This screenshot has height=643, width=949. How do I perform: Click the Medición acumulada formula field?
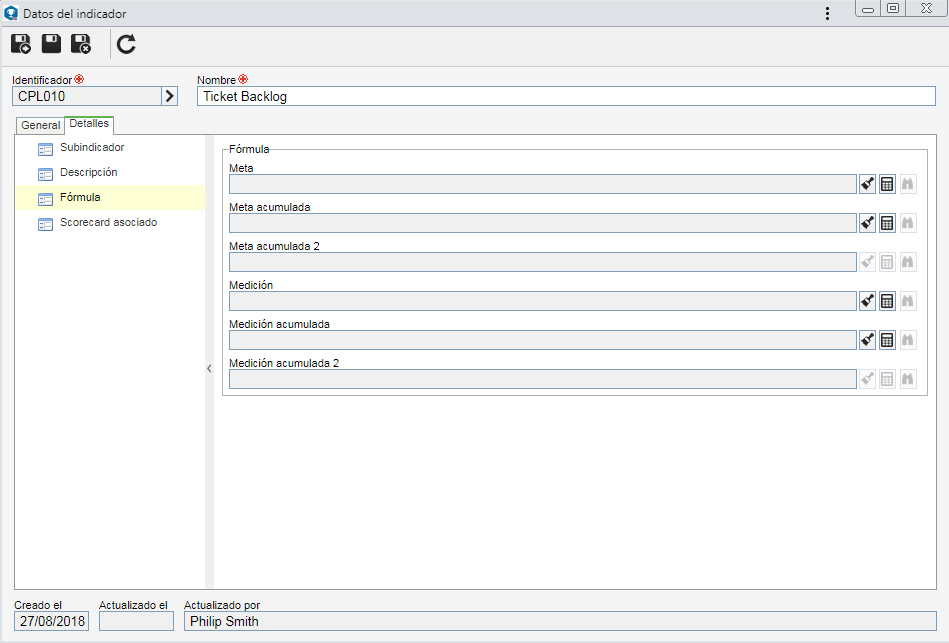(543, 340)
